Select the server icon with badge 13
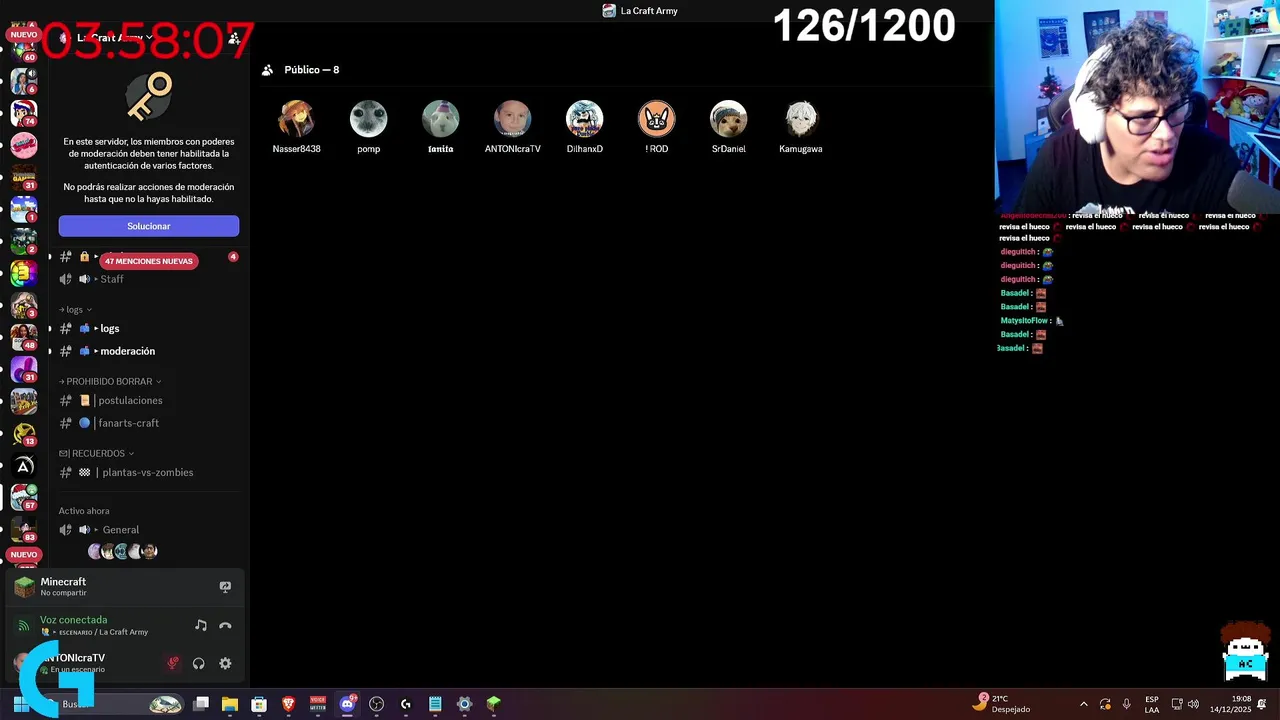This screenshot has height=720, width=1280. (24, 433)
